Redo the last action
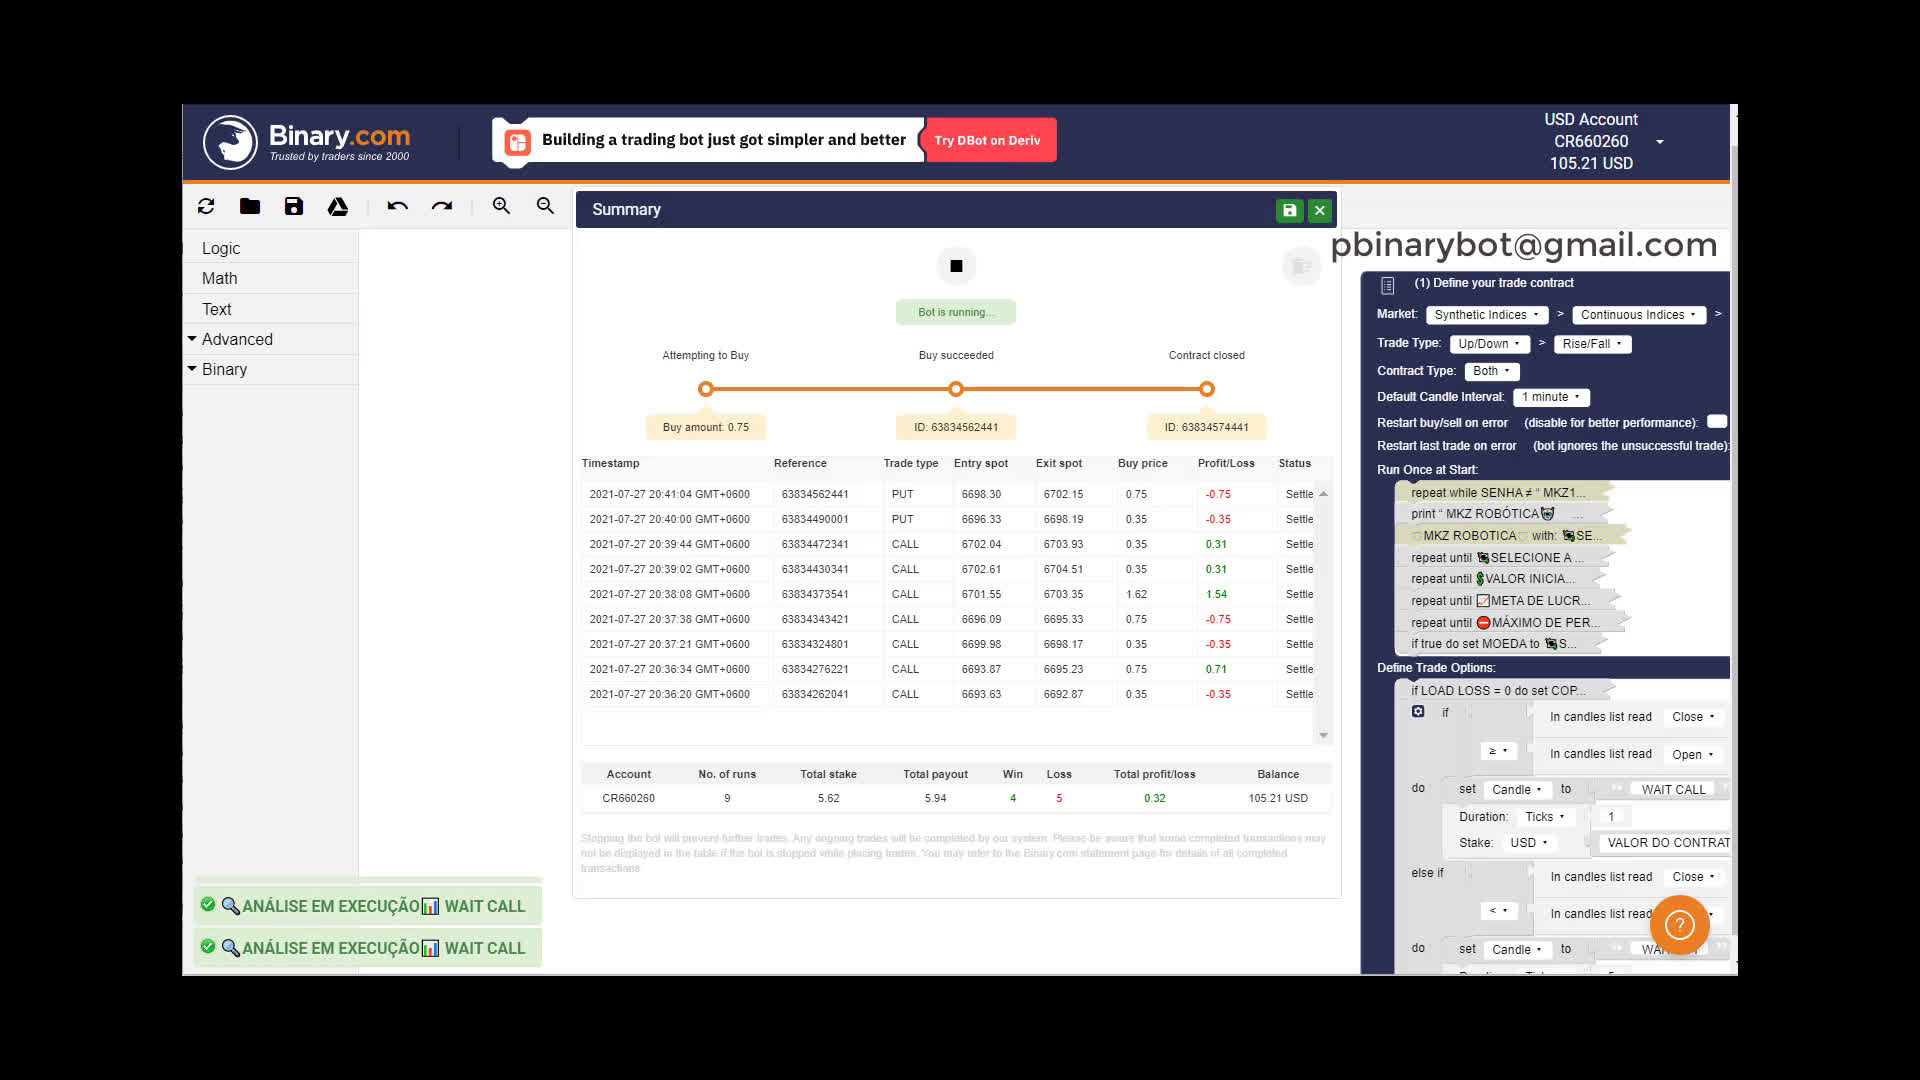 [x=441, y=205]
